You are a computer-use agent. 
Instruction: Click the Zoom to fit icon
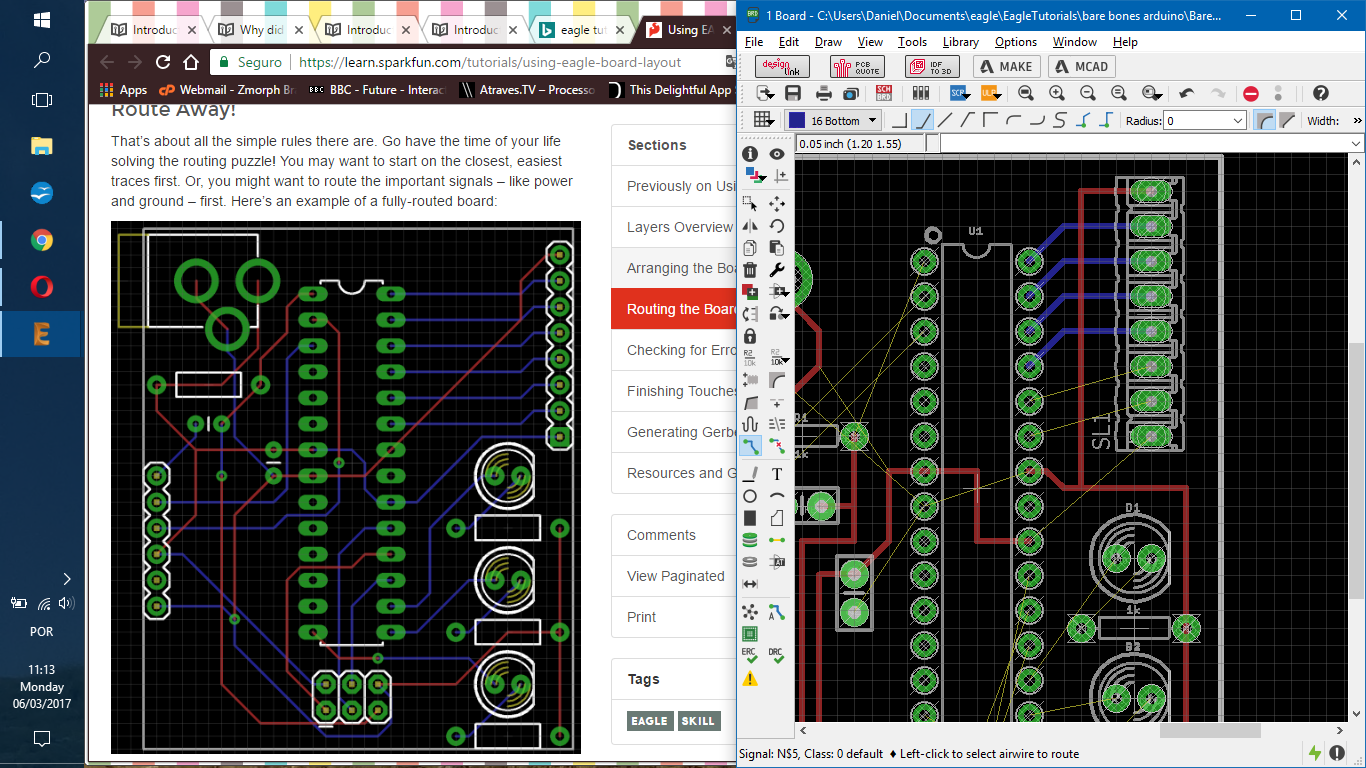tap(1026, 93)
